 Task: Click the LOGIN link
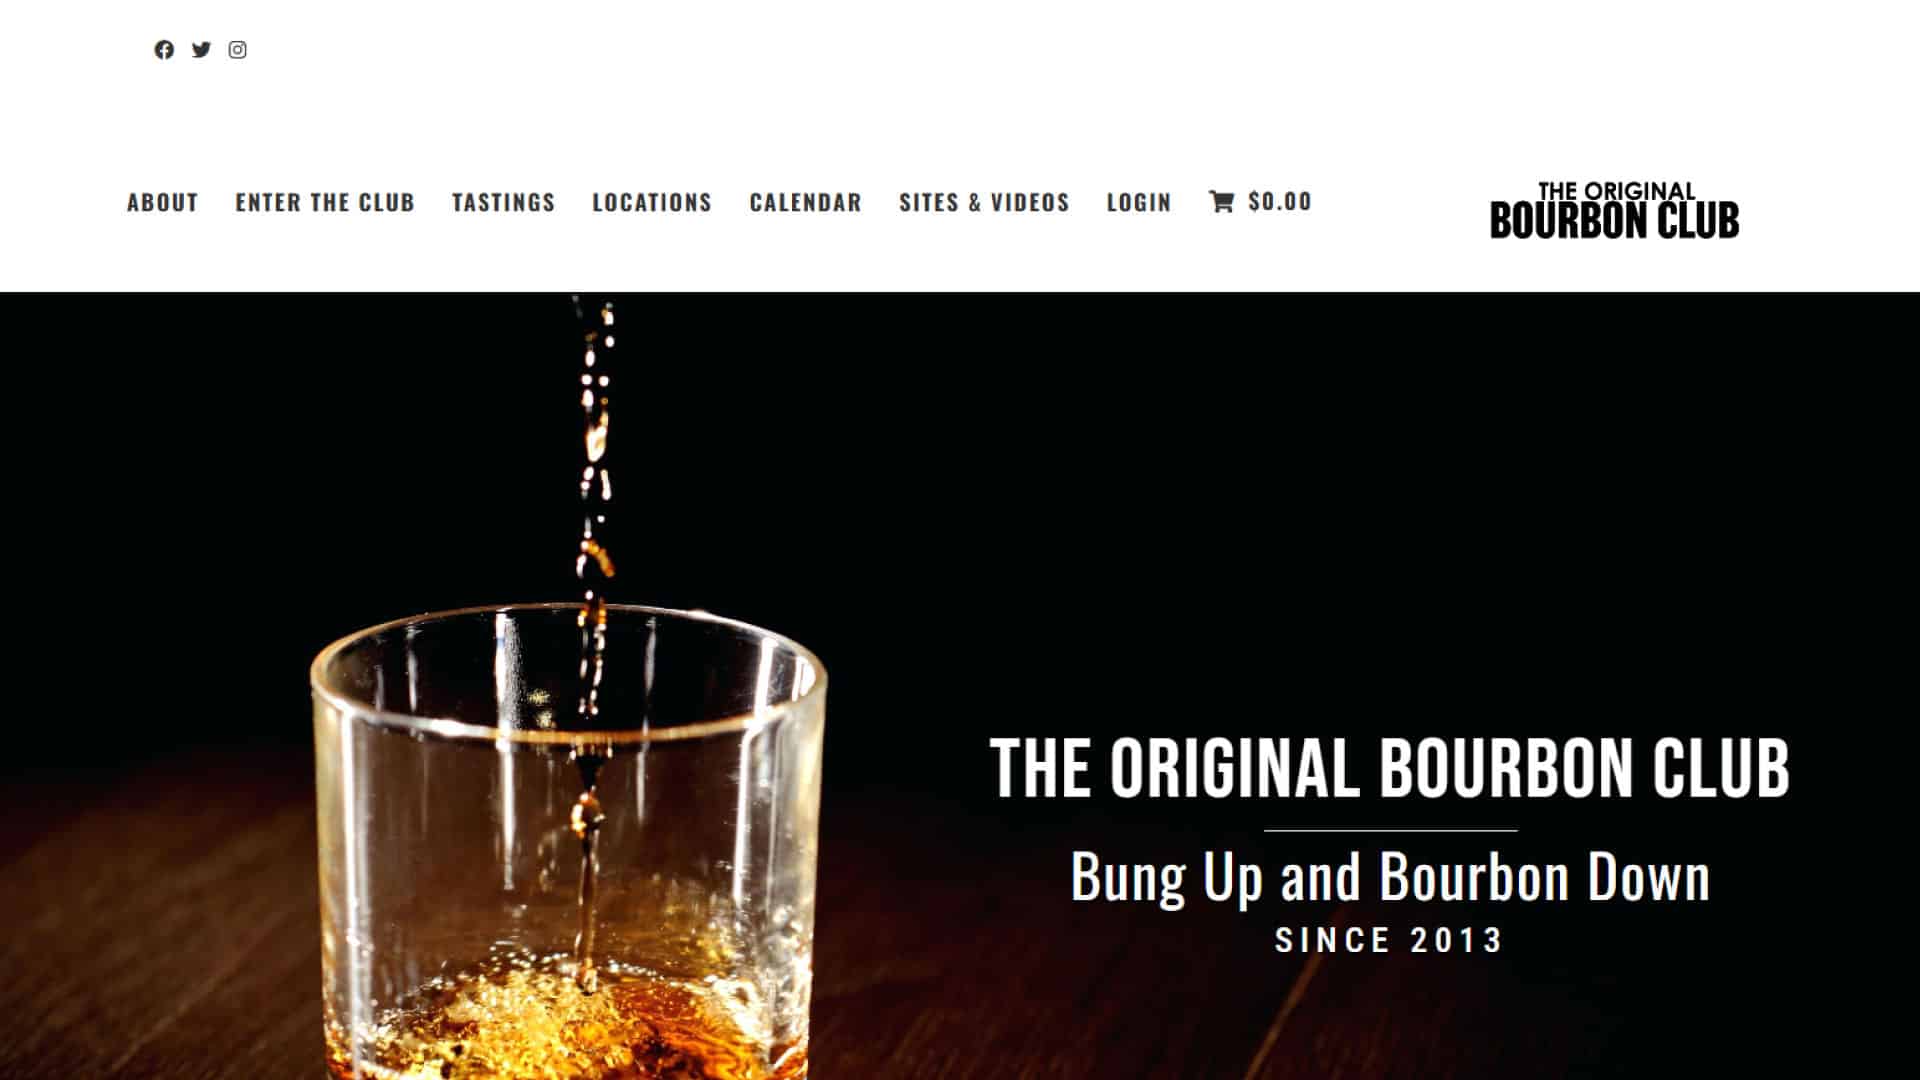(x=1138, y=202)
